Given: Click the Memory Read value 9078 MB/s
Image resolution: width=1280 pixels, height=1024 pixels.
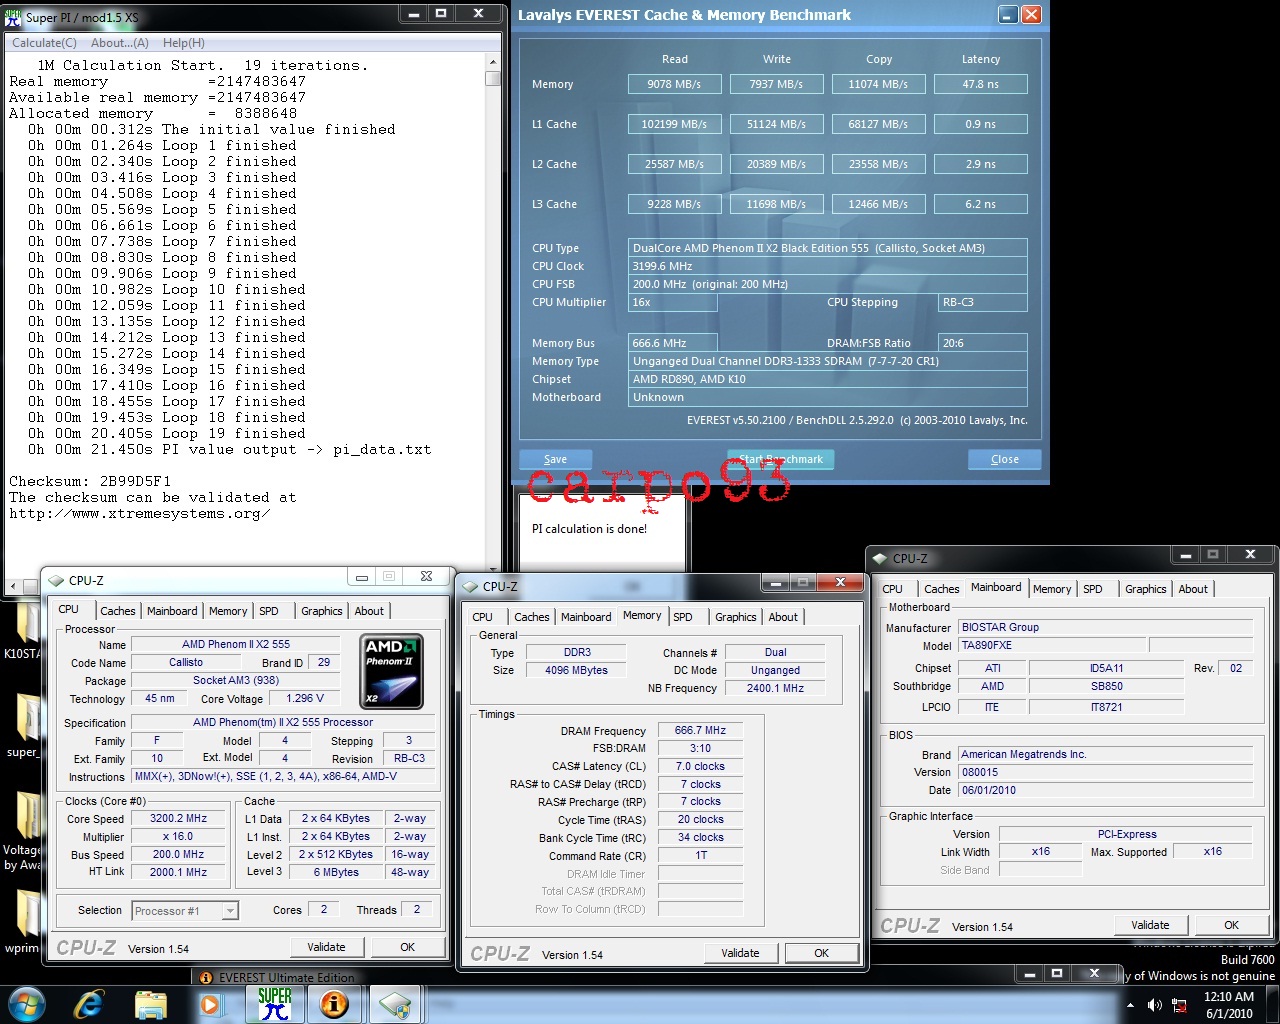Looking at the screenshot, I should click(674, 84).
